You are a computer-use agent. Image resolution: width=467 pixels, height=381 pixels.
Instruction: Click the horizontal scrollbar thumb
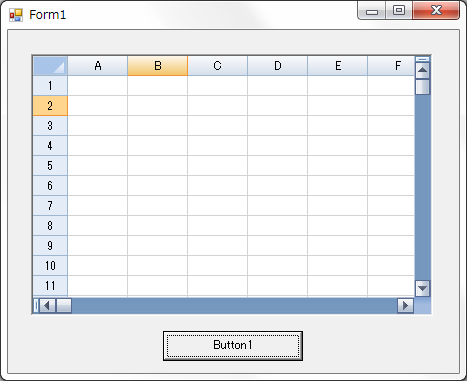coord(64,306)
